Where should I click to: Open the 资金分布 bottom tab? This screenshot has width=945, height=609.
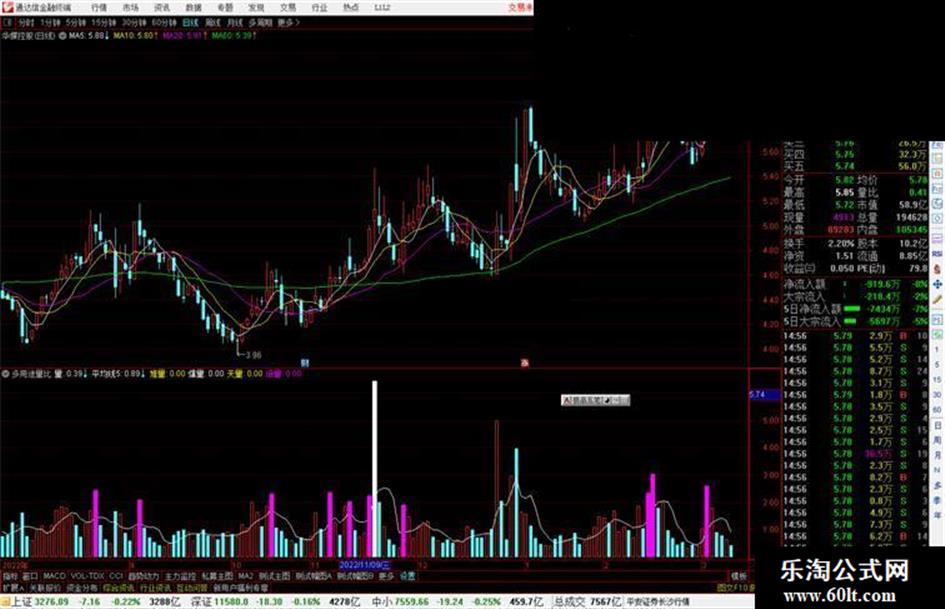[81, 587]
